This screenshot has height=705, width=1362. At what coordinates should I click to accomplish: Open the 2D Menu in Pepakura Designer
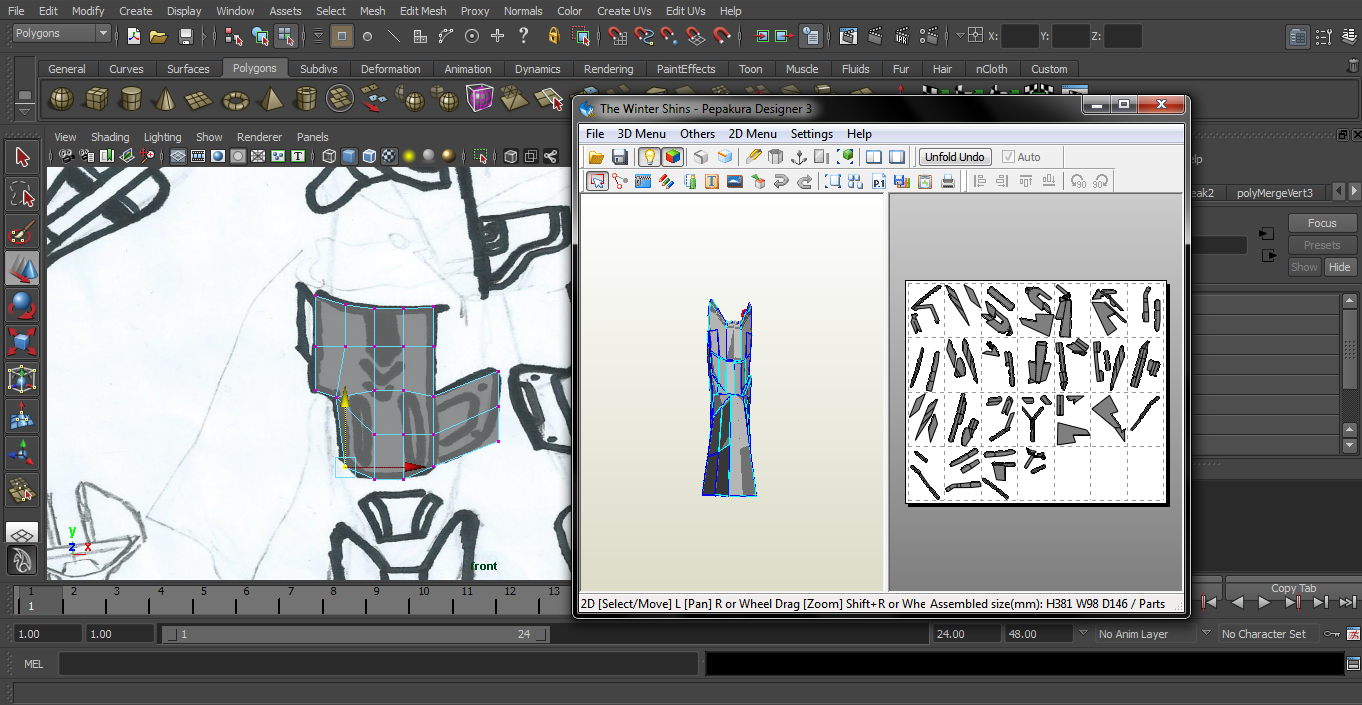tap(752, 134)
